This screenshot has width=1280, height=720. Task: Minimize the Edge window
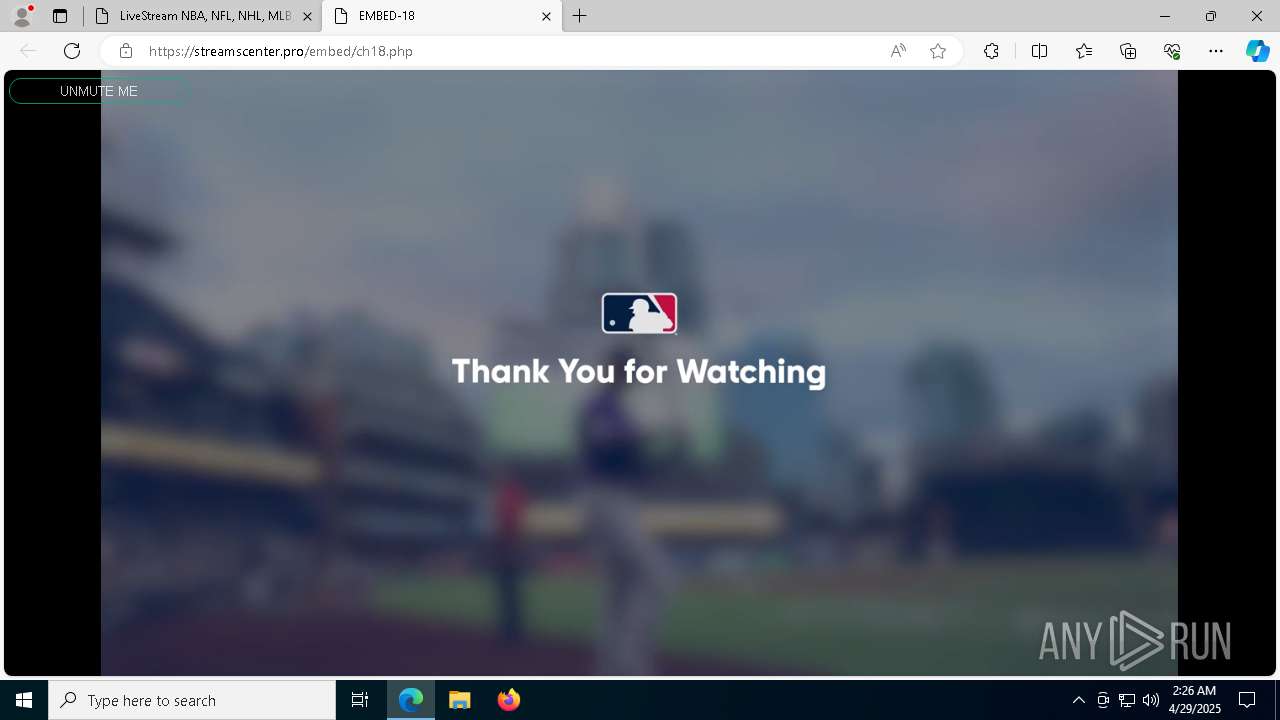pyautogui.click(x=1165, y=16)
